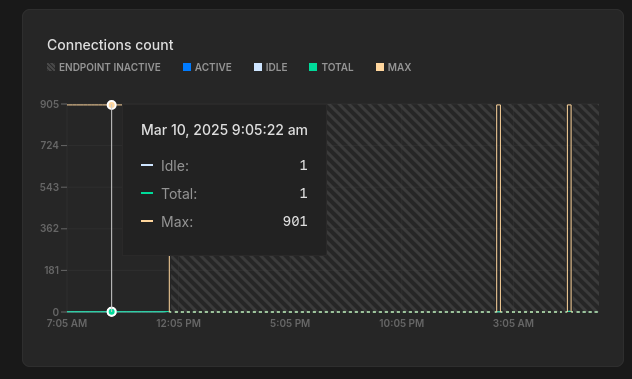Click the blue ACTIVE color swatch
This screenshot has height=379, width=632.
187,67
